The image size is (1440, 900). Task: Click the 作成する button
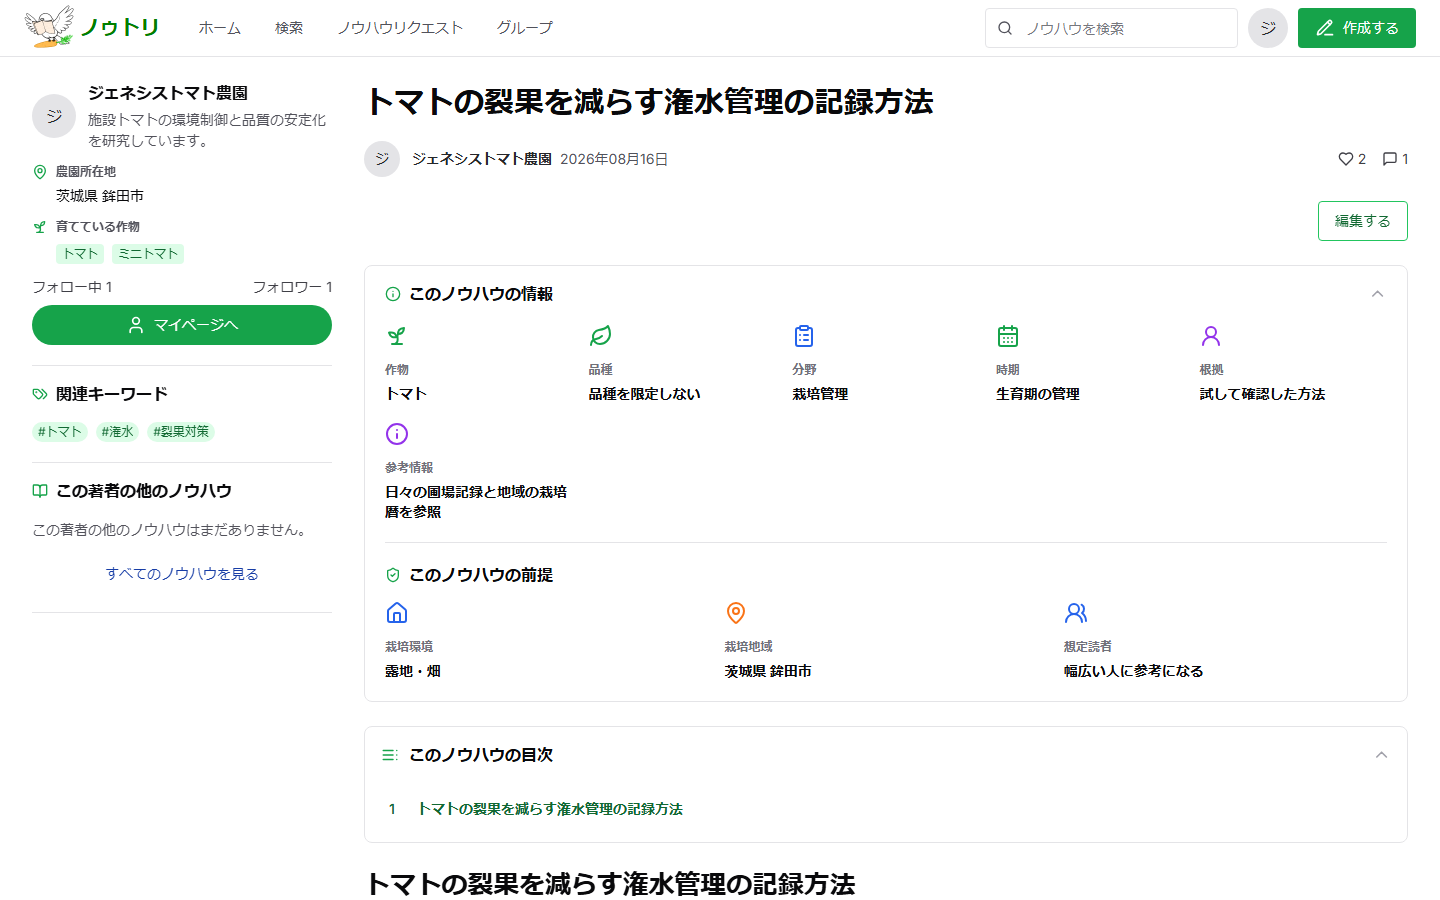(x=1357, y=28)
